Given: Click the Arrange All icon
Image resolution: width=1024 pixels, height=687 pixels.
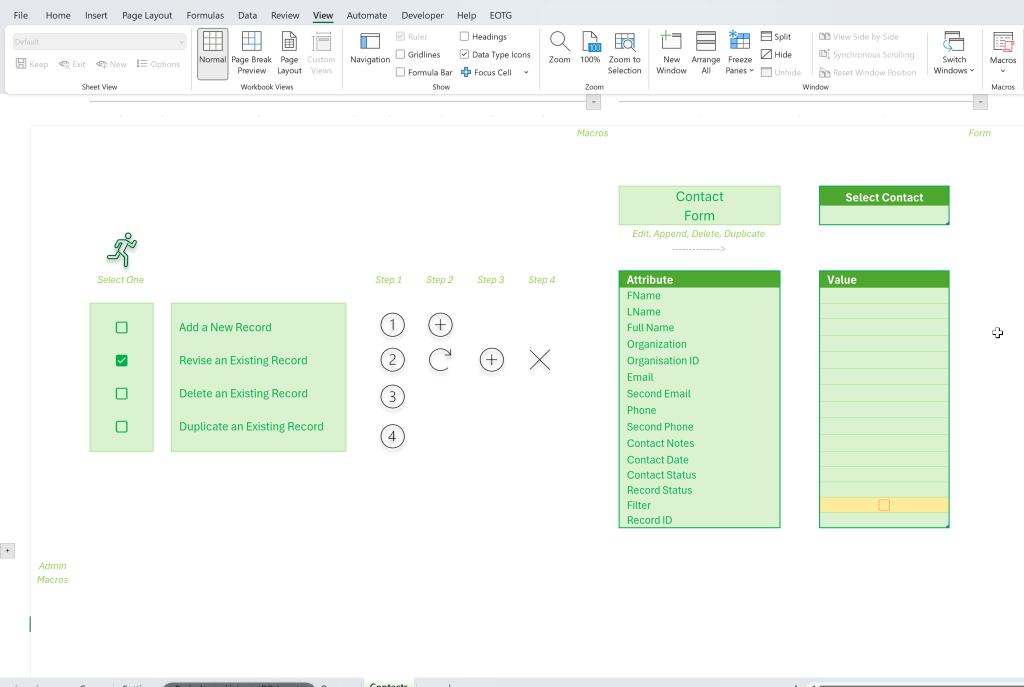Looking at the screenshot, I should (706, 42).
